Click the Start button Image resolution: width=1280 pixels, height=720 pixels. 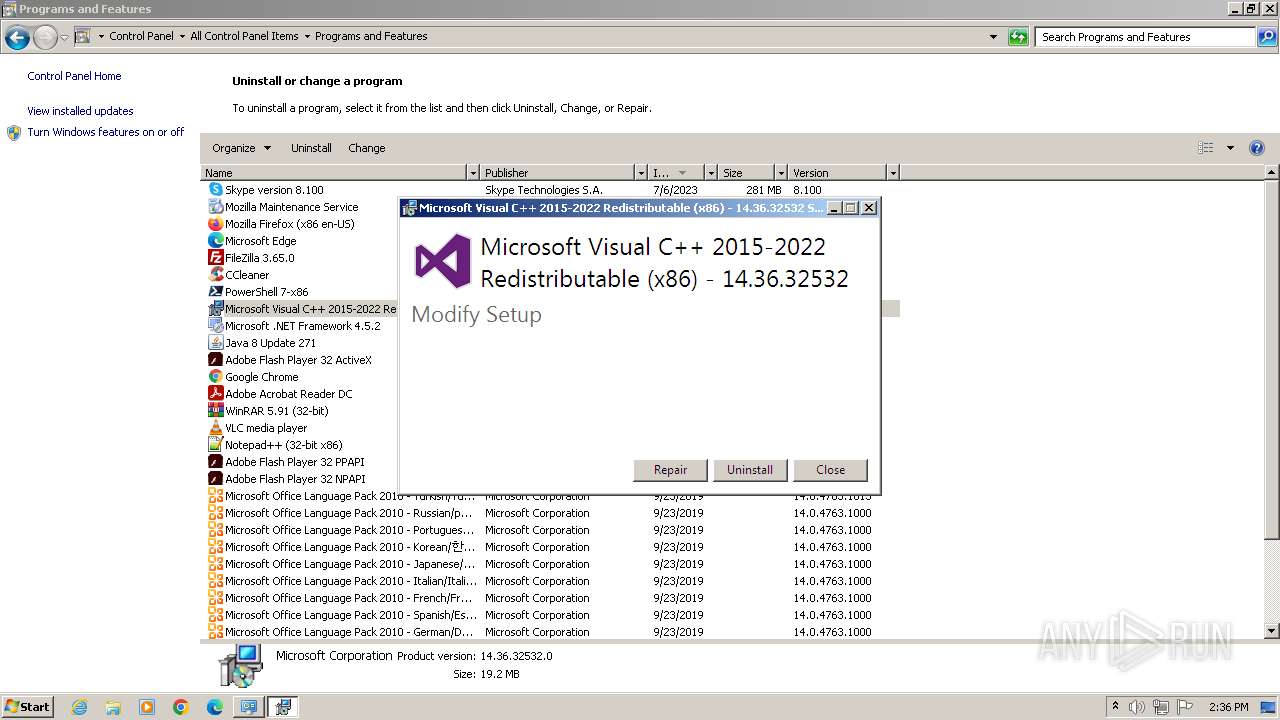coord(28,707)
